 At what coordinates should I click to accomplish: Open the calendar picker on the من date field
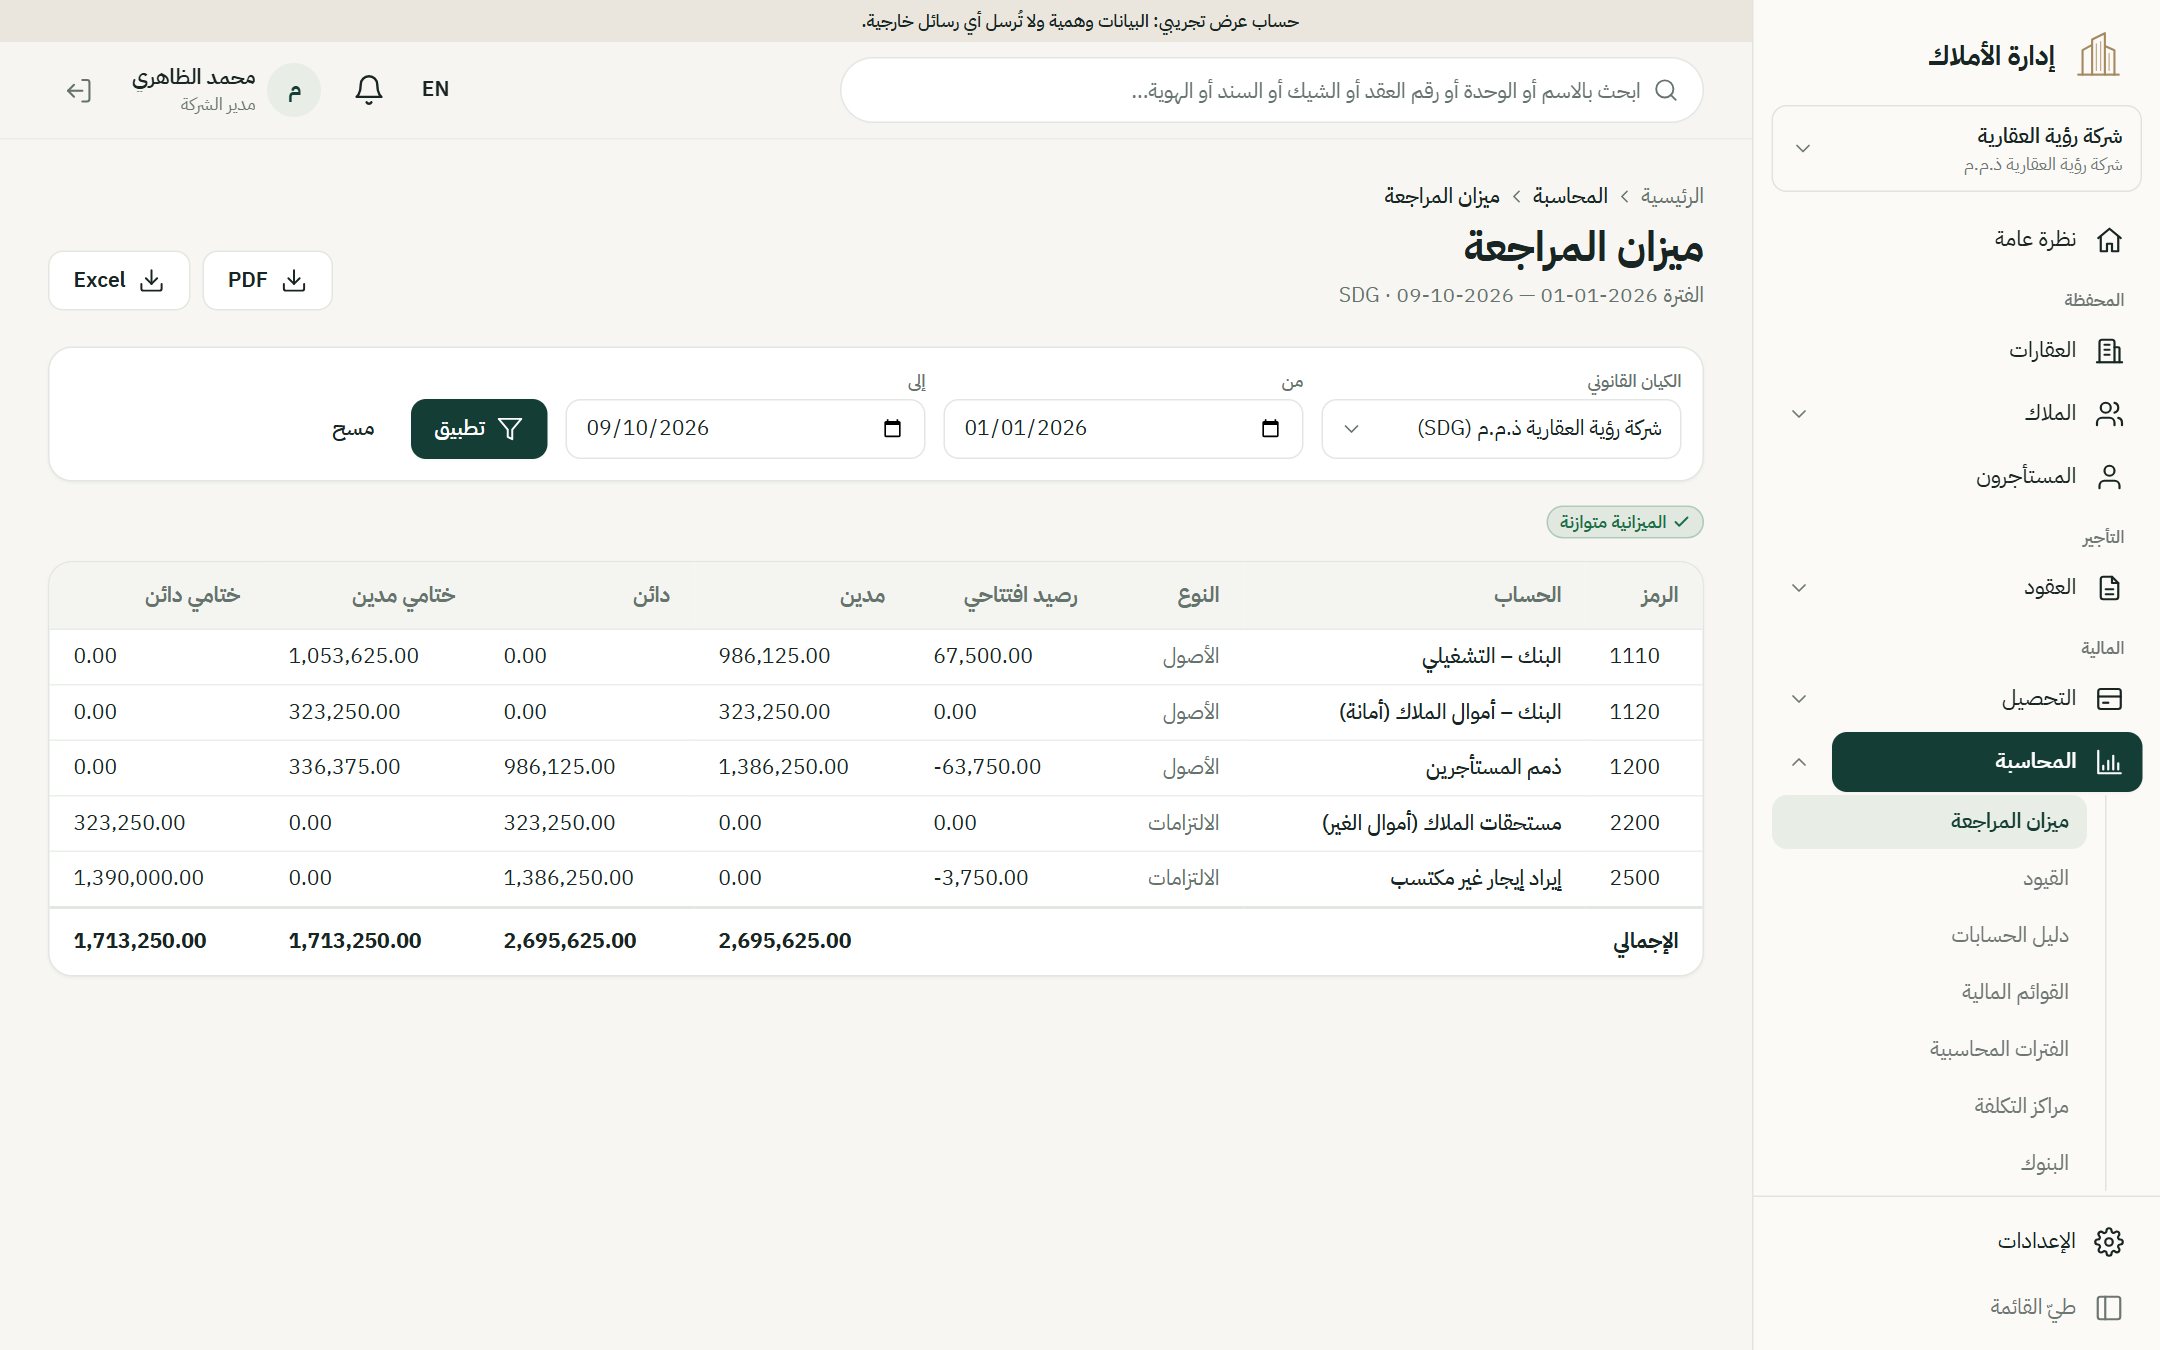(x=1270, y=429)
